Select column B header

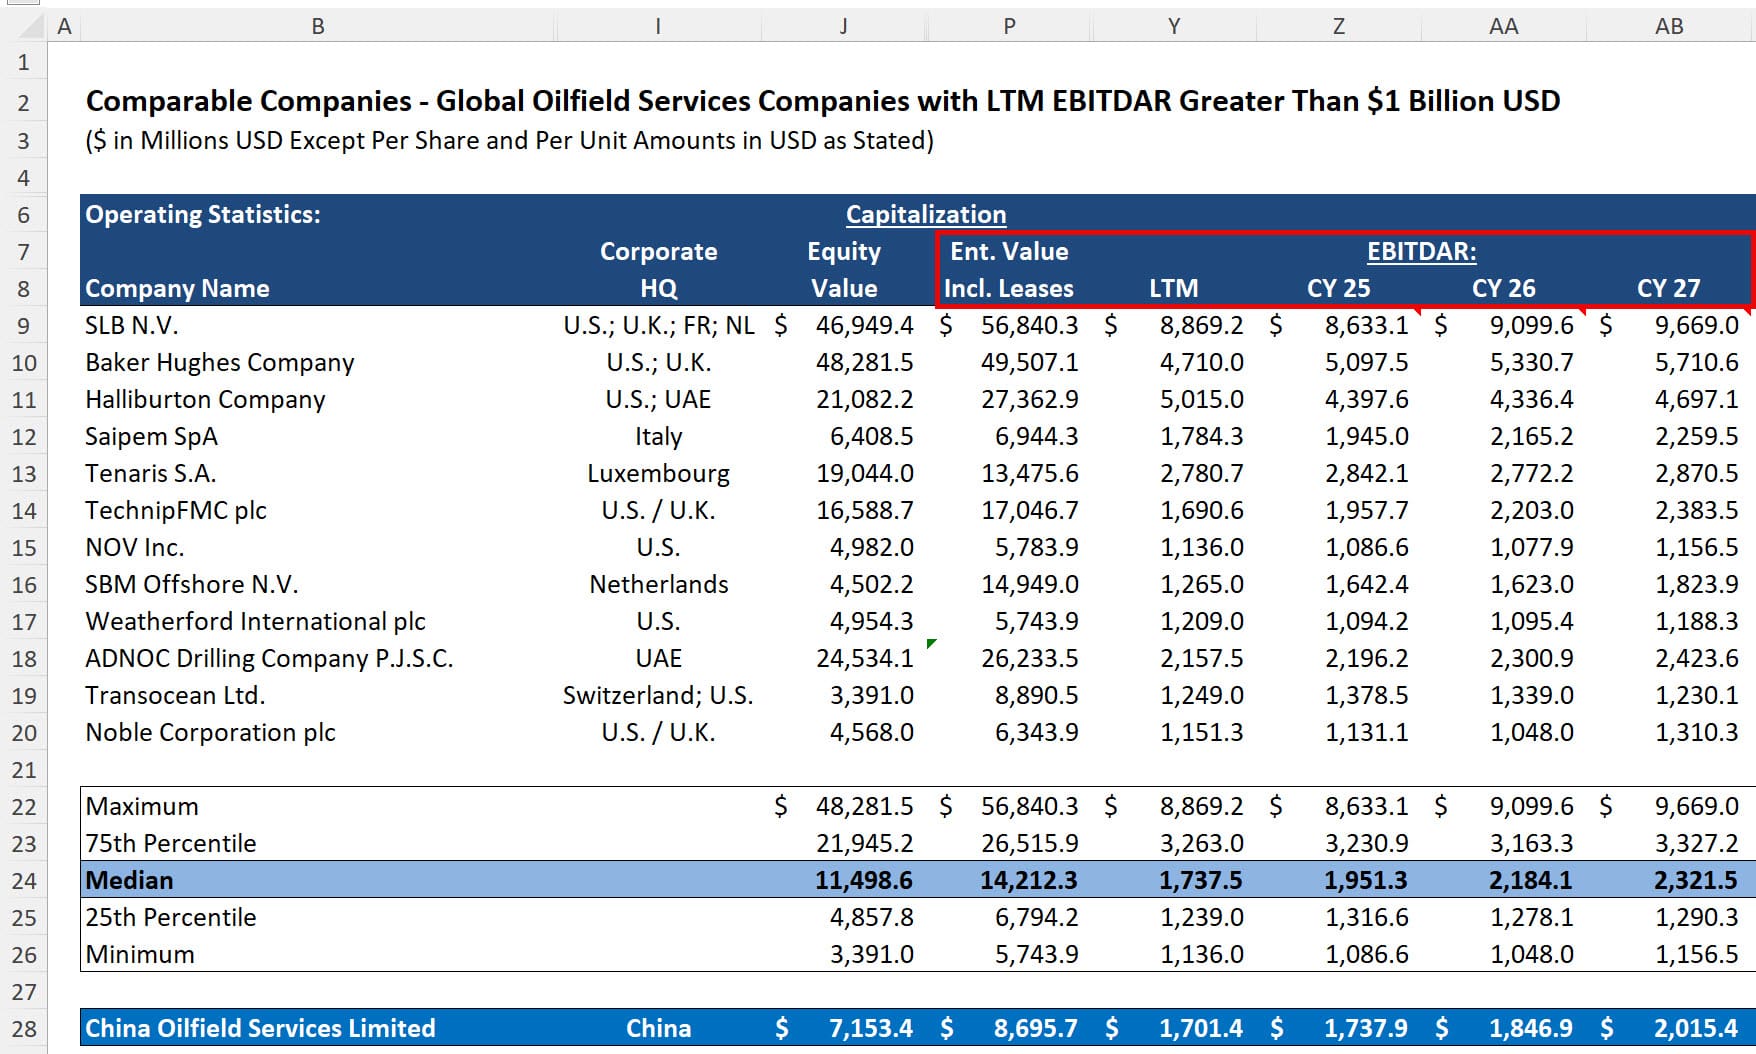point(318,26)
